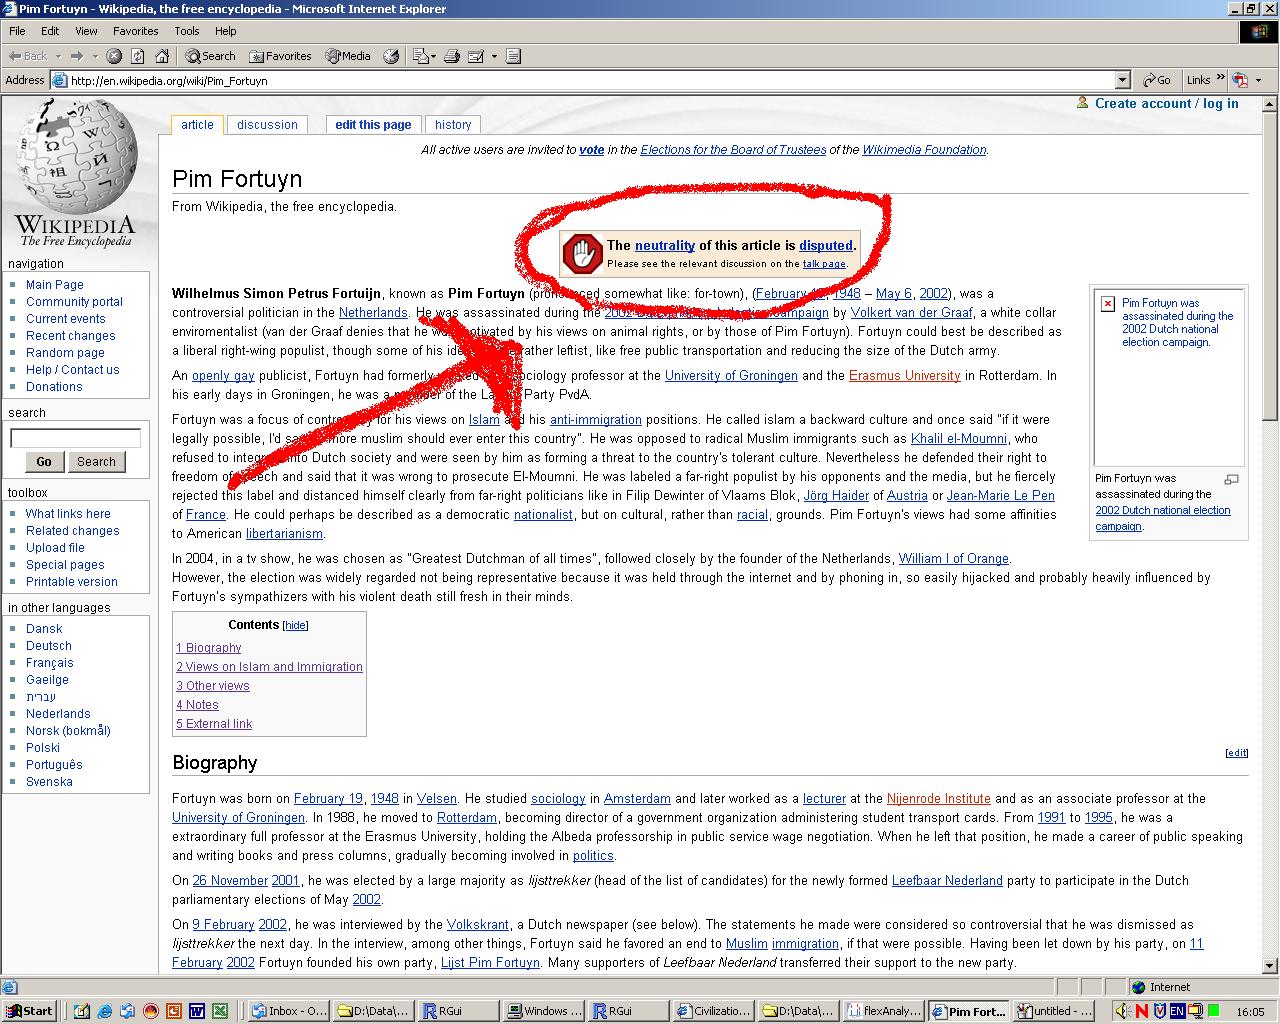Switch to the discussion tab

(x=267, y=125)
